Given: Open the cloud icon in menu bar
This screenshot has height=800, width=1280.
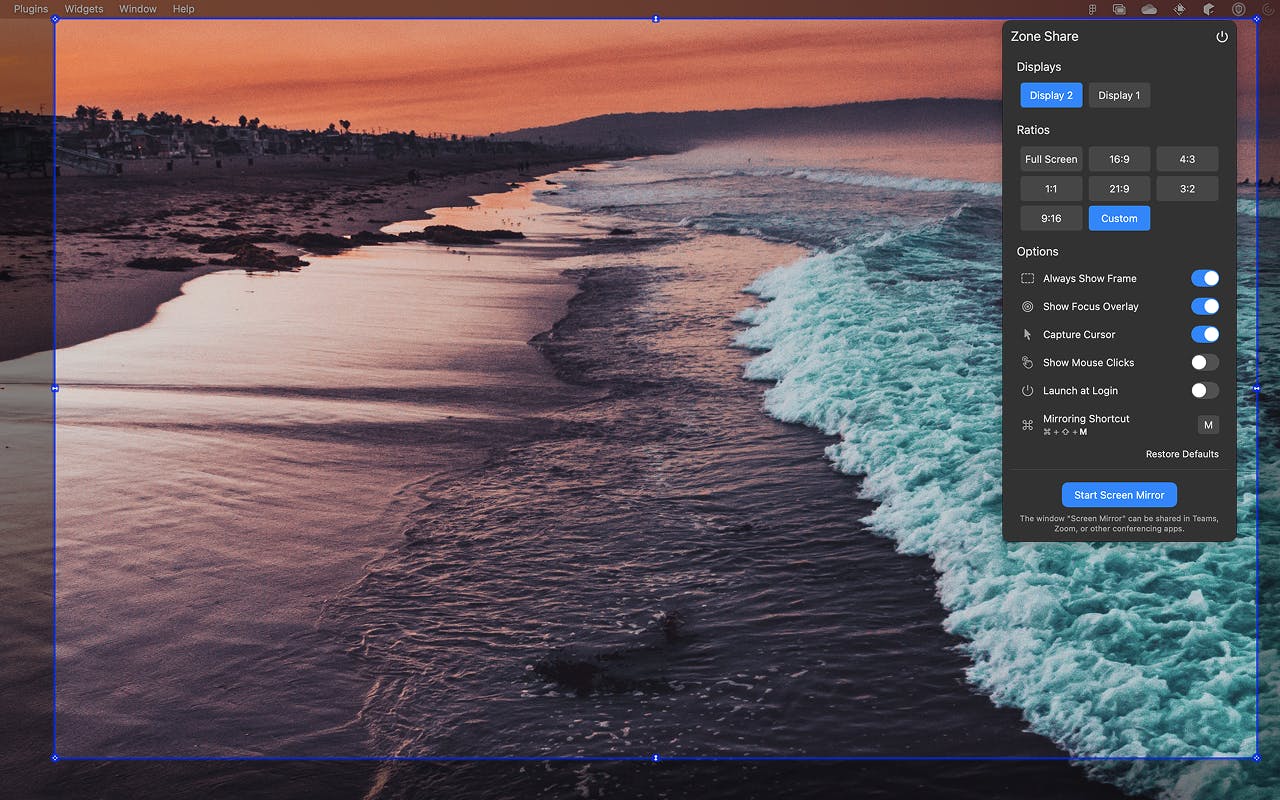Looking at the screenshot, I should [1149, 9].
